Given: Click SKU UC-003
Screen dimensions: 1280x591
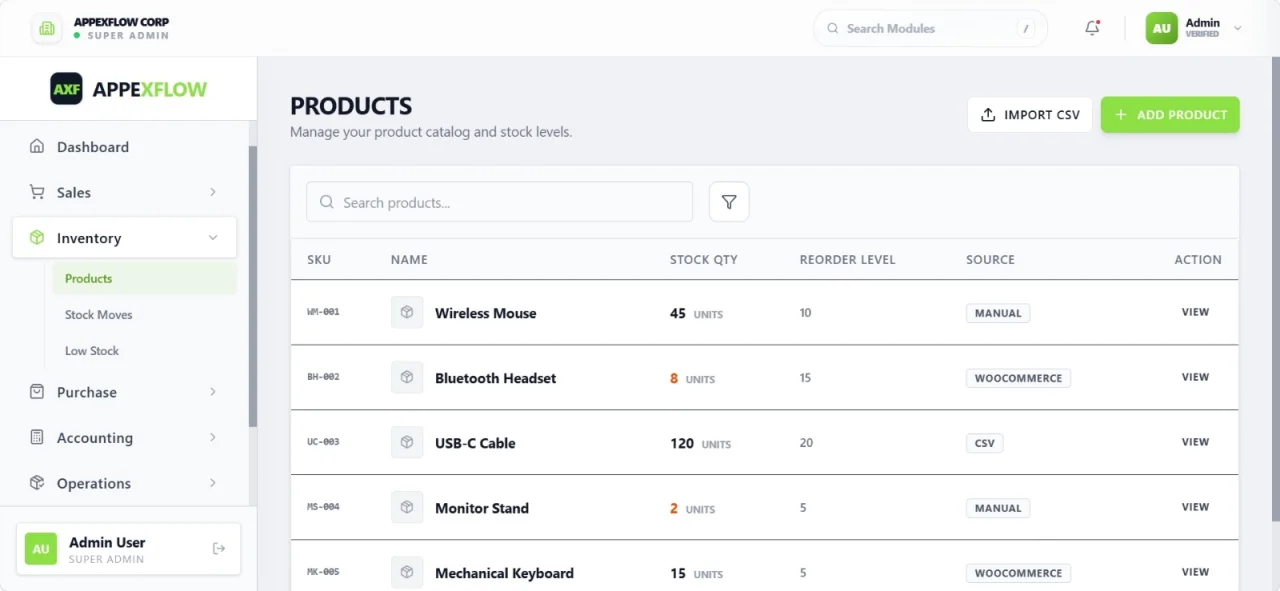Looking at the screenshot, I should tap(323, 442).
